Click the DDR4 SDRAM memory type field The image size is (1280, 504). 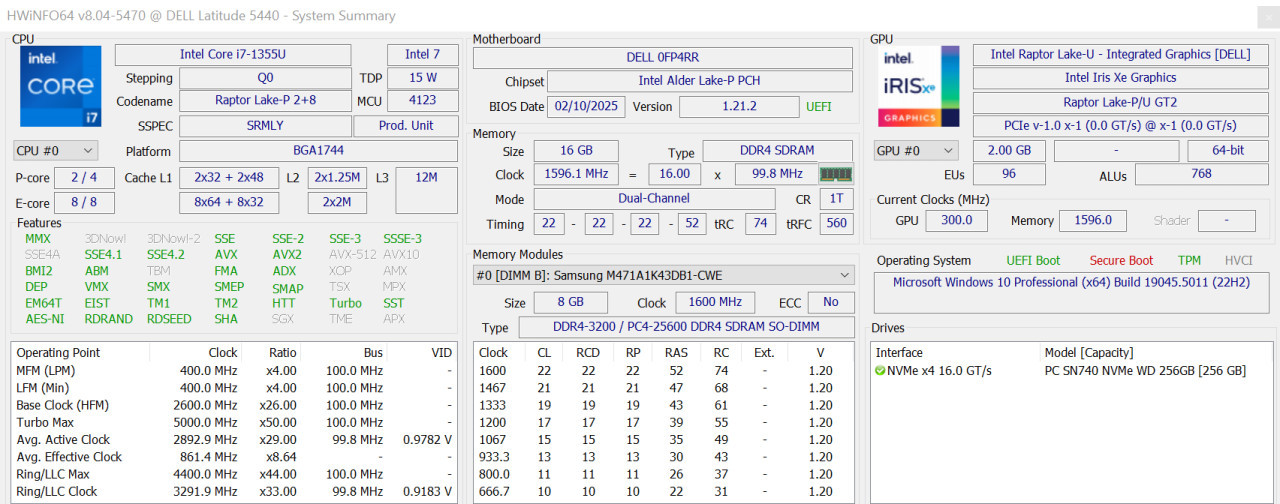pos(778,151)
